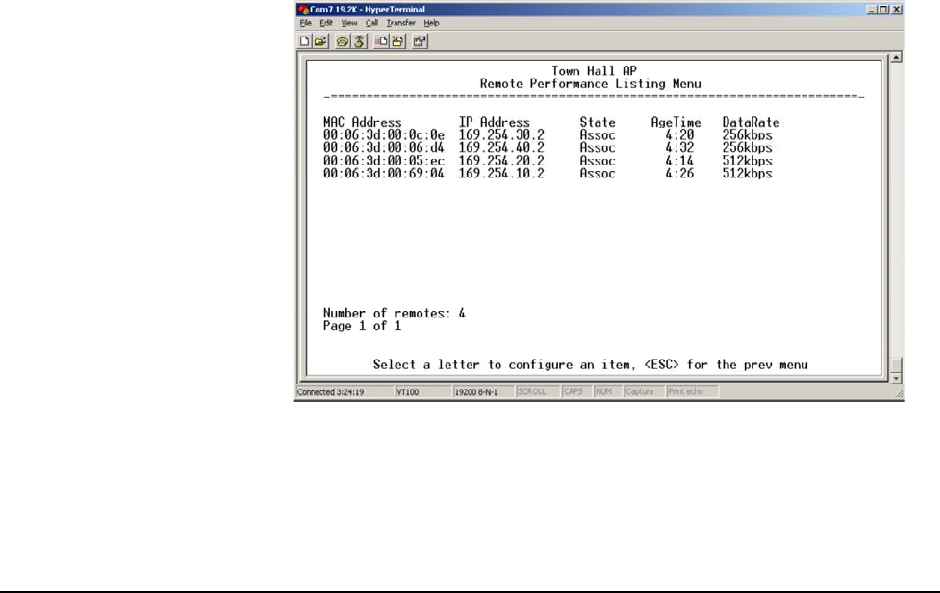Maximize the HyperTerminal window
Screen dimensions: 940x593
click(884, 9)
